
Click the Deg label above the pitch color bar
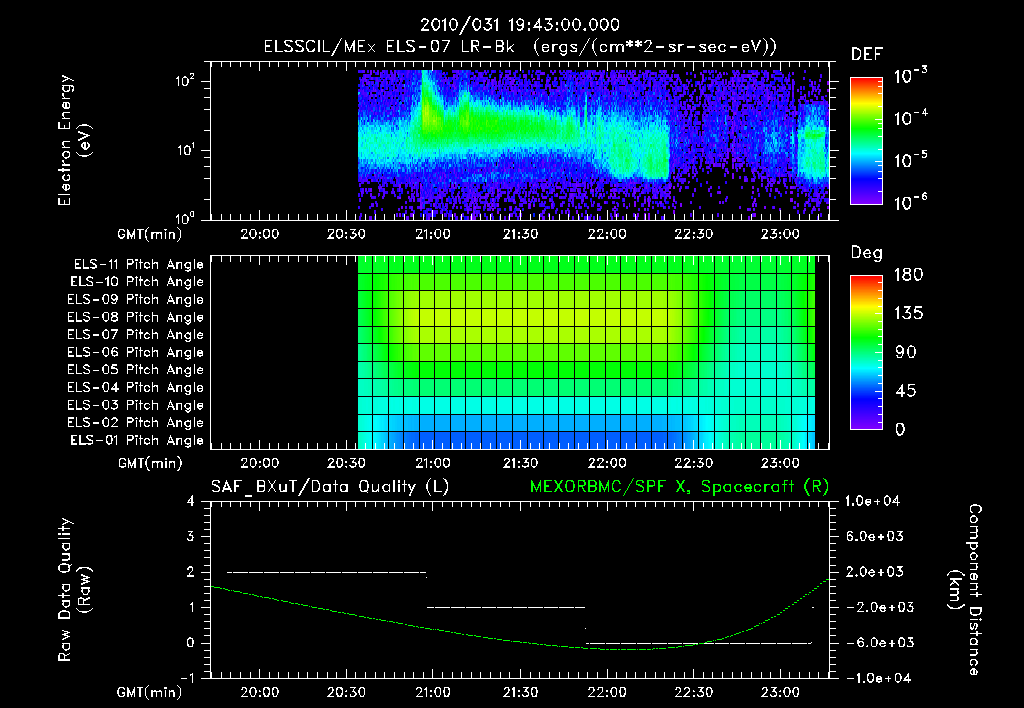pyautogui.click(x=866, y=253)
